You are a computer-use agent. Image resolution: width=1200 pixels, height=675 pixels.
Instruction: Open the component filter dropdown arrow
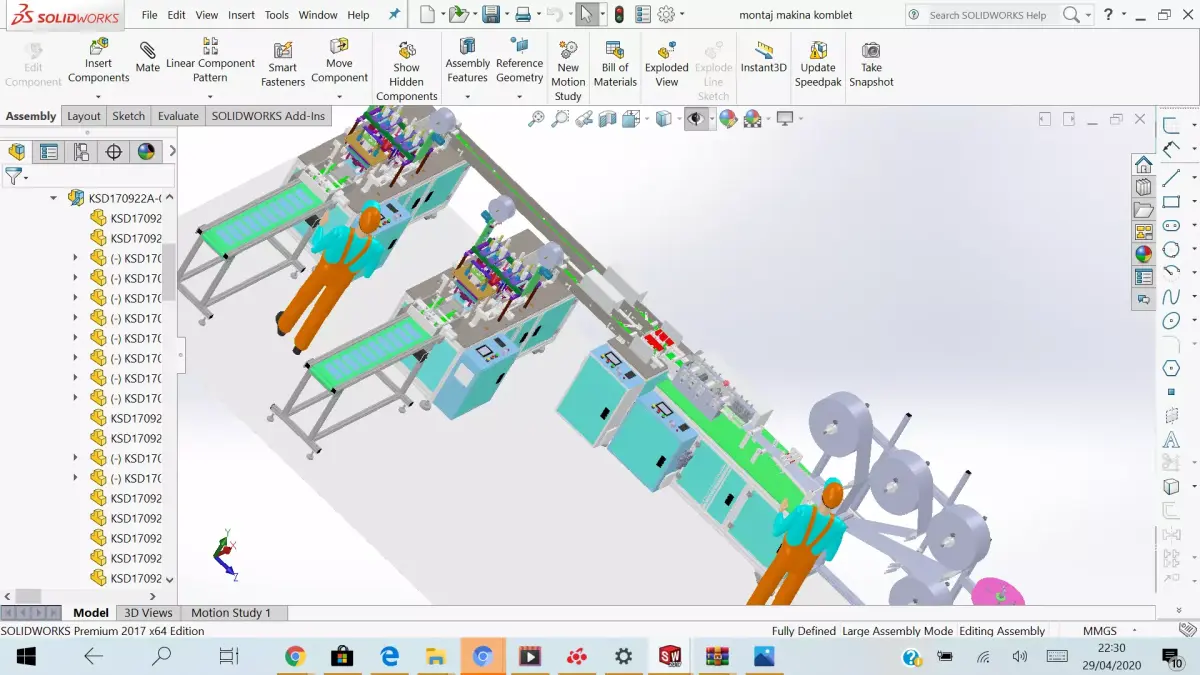click(x=26, y=178)
